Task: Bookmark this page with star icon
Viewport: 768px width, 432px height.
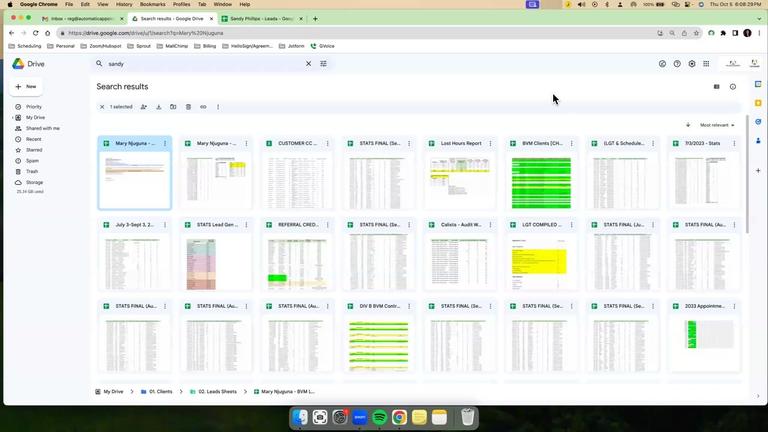Action: coord(696,33)
